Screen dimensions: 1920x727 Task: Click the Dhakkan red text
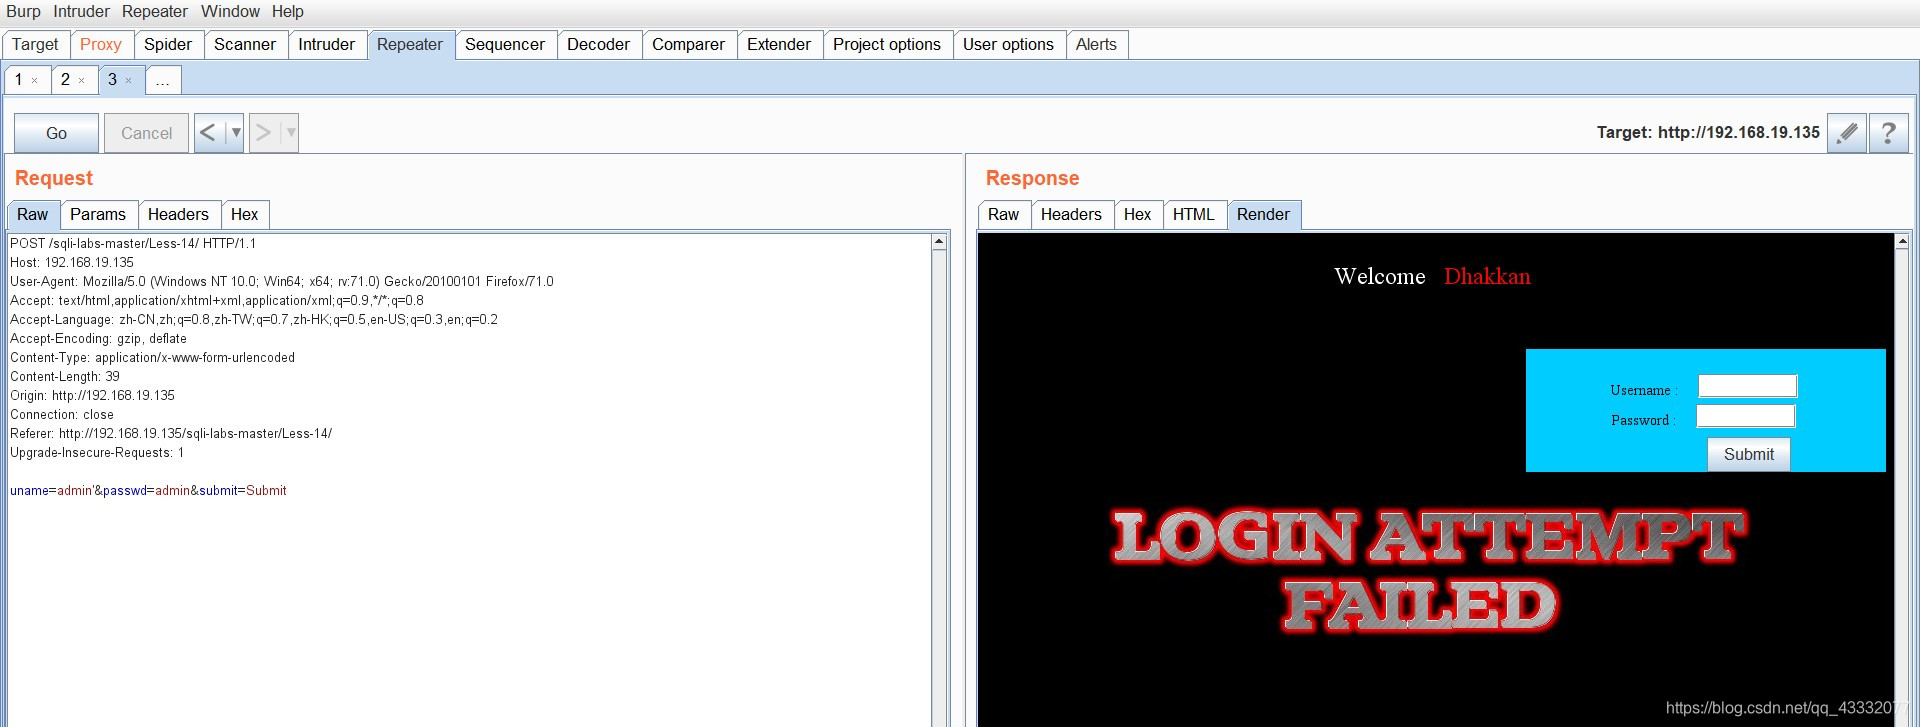point(1487,277)
